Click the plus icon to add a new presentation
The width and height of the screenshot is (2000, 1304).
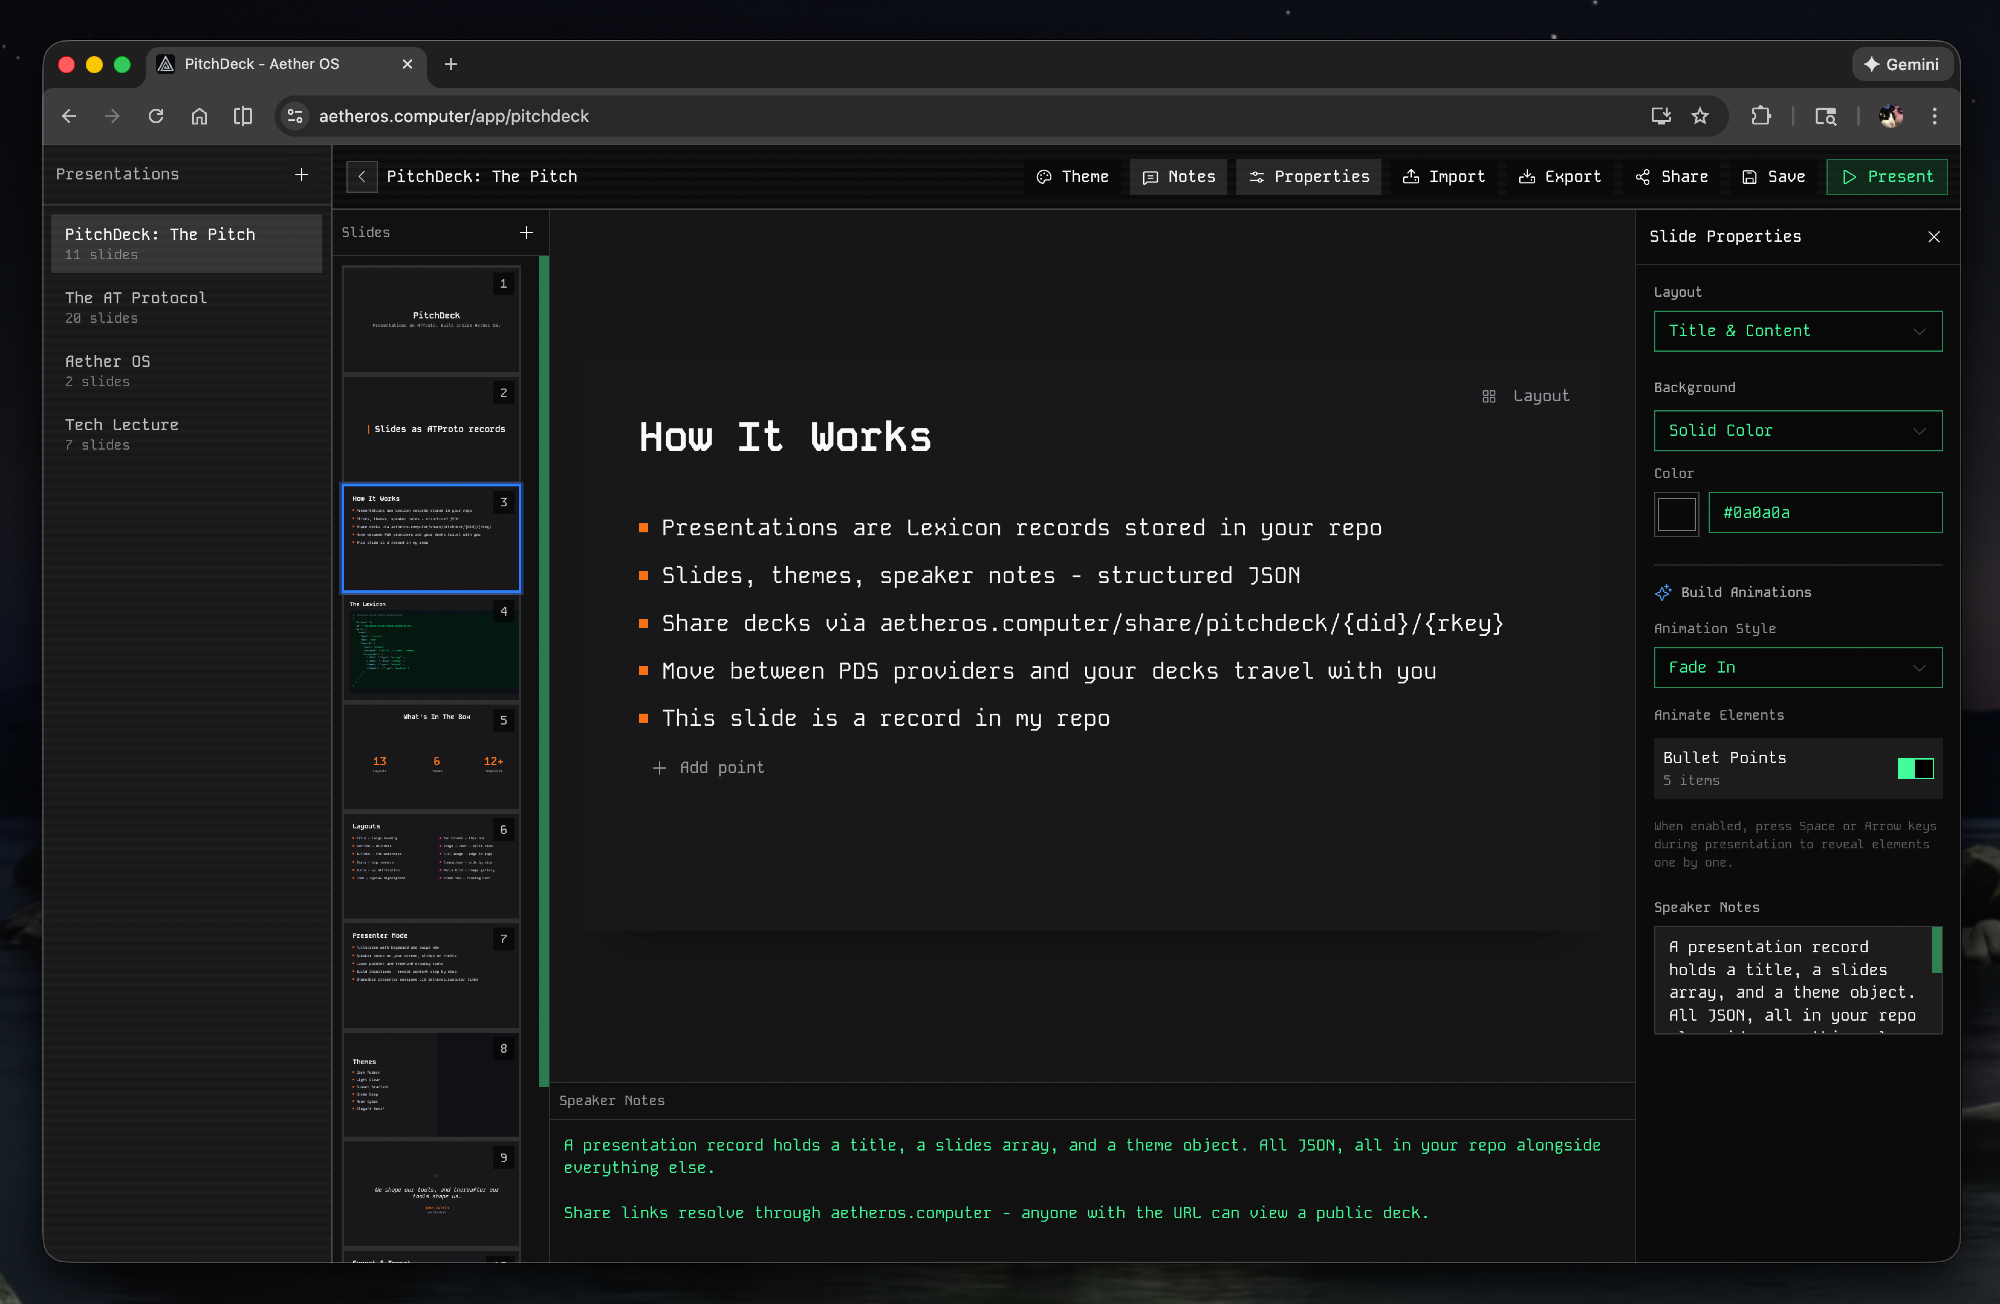click(301, 174)
